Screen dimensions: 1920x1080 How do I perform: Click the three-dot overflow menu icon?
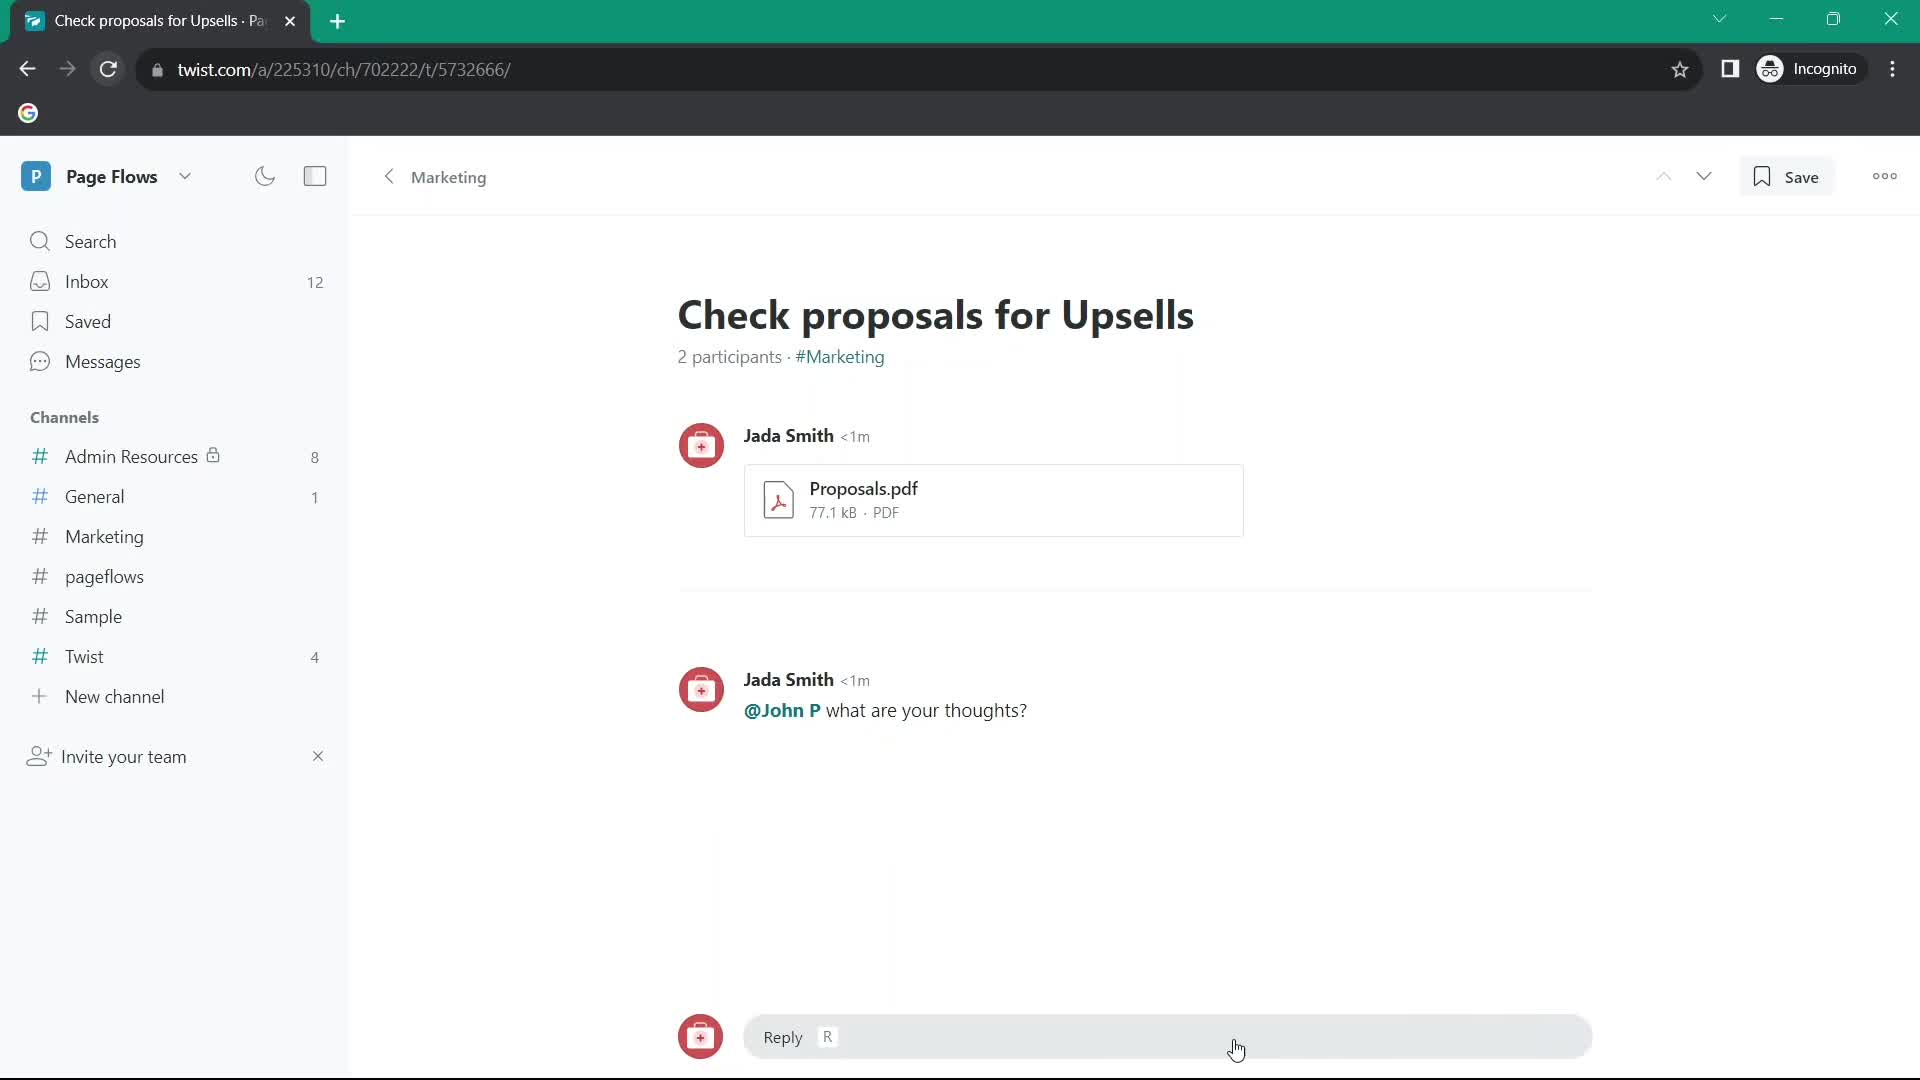tap(1883, 175)
